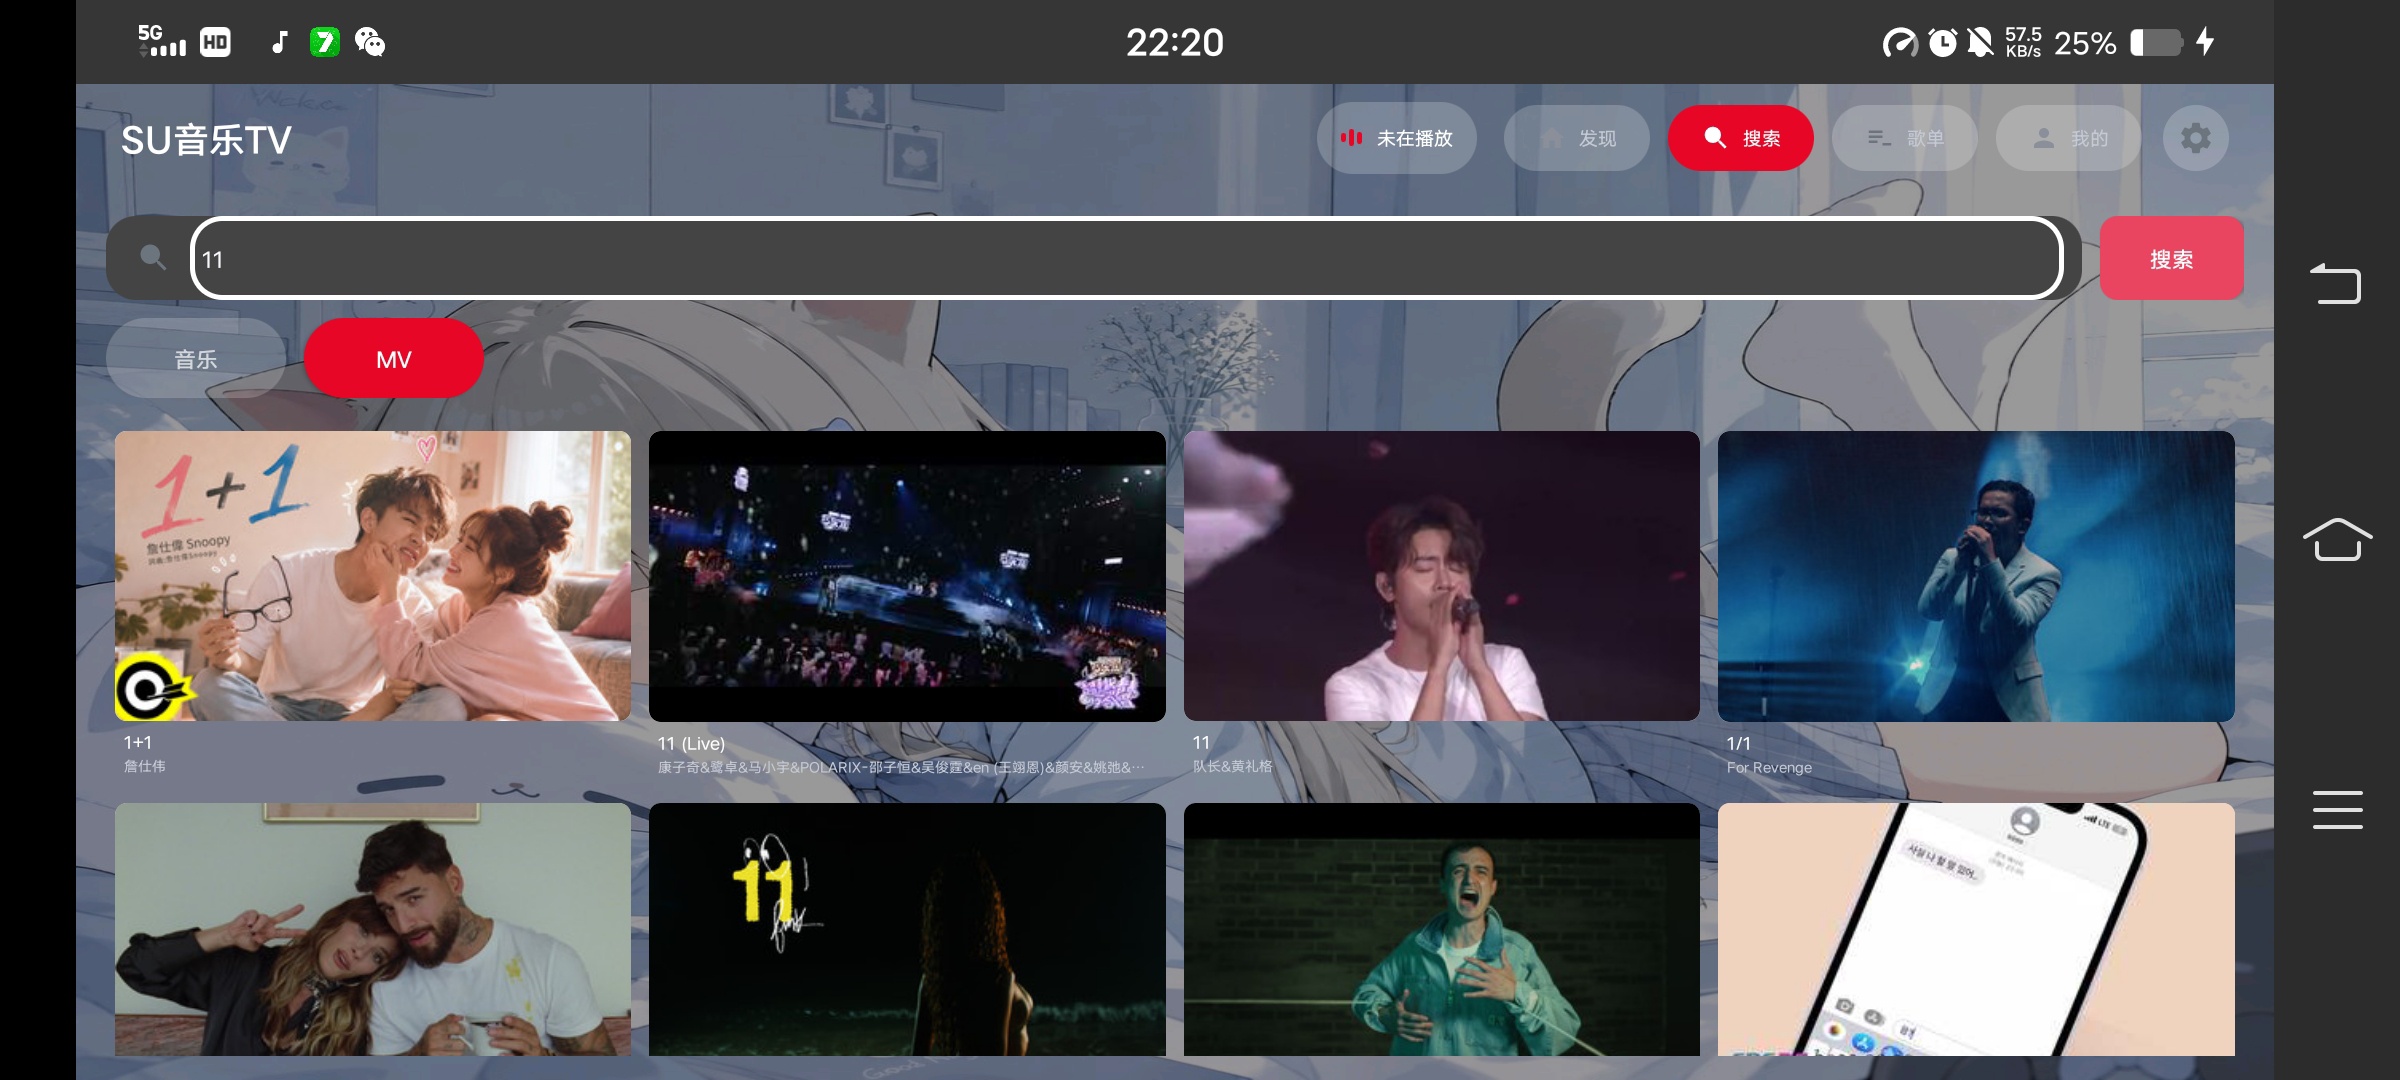Click the 11 (Live) title text
Image resolution: width=2400 pixels, height=1080 pixels.
tap(691, 743)
